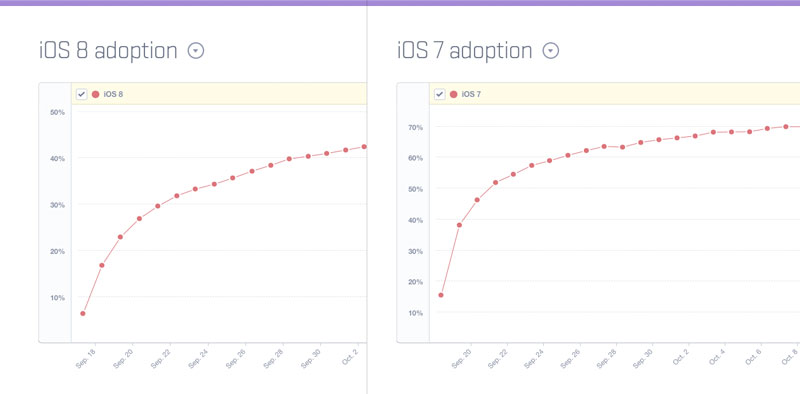
Task: Select the iOS 7 data point for Sep. 24
Action: (x=549, y=160)
